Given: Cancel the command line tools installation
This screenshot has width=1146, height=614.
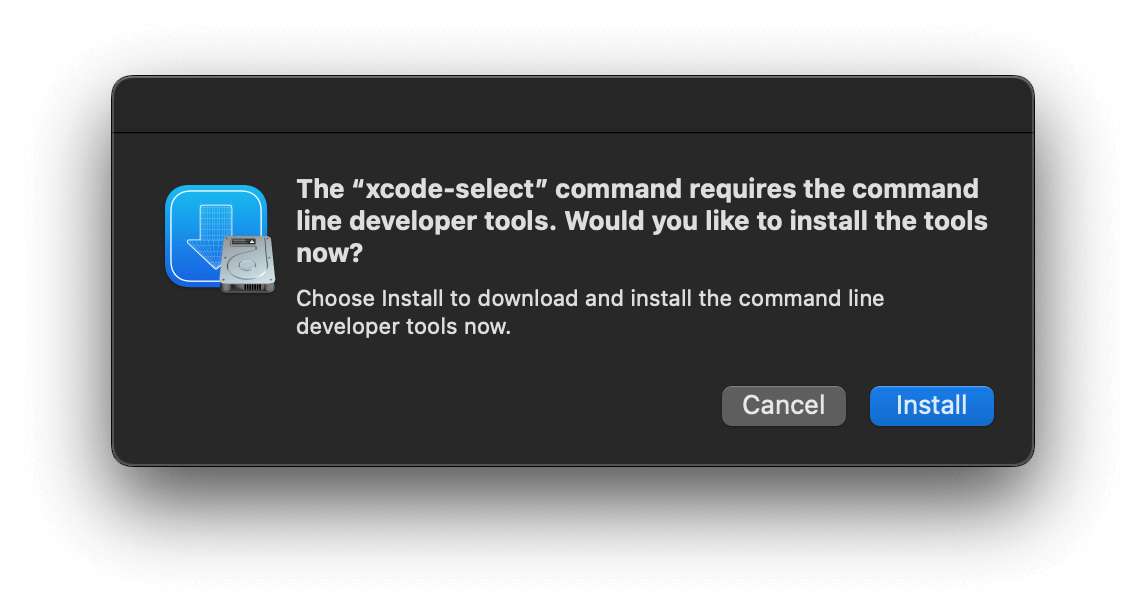Looking at the screenshot, I should tap(783, 405).
